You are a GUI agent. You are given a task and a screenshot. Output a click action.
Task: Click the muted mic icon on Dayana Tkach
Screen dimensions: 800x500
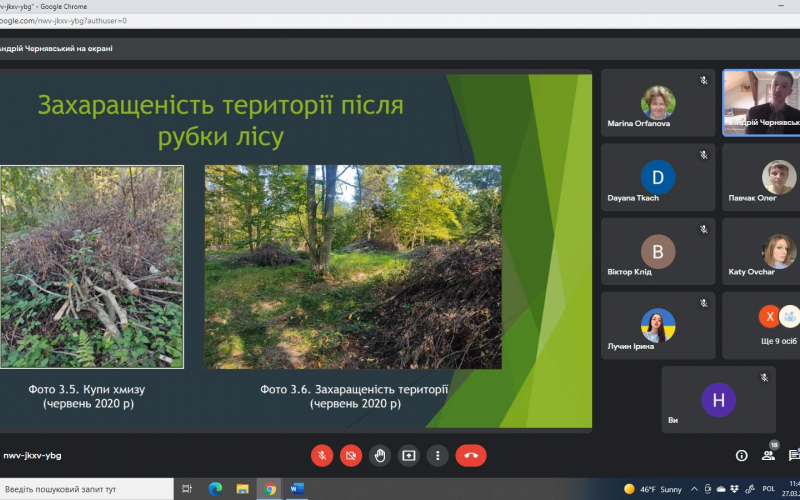tap(704, 155)
